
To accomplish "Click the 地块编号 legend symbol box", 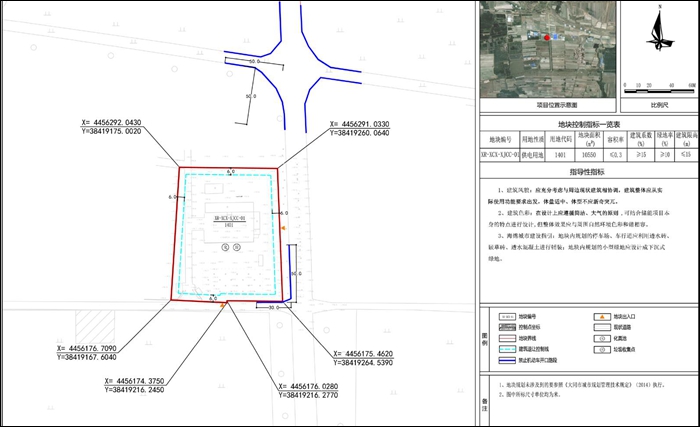I will (506, 317).
